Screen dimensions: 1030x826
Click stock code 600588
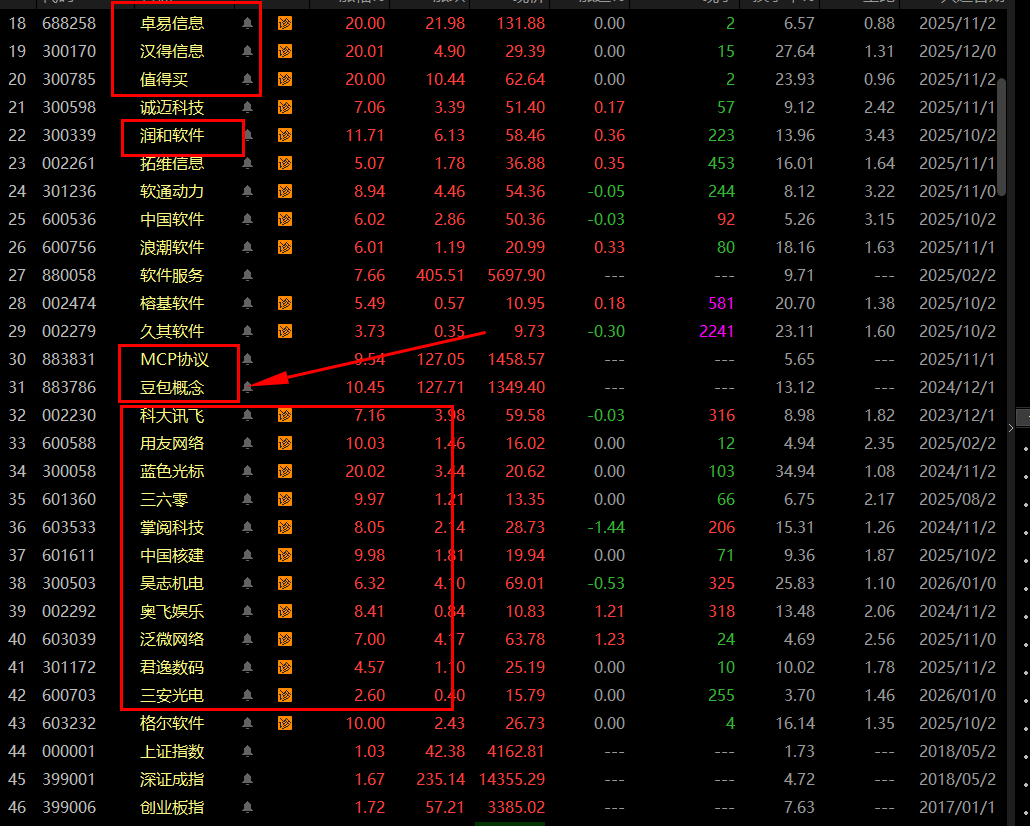[69, 444]
